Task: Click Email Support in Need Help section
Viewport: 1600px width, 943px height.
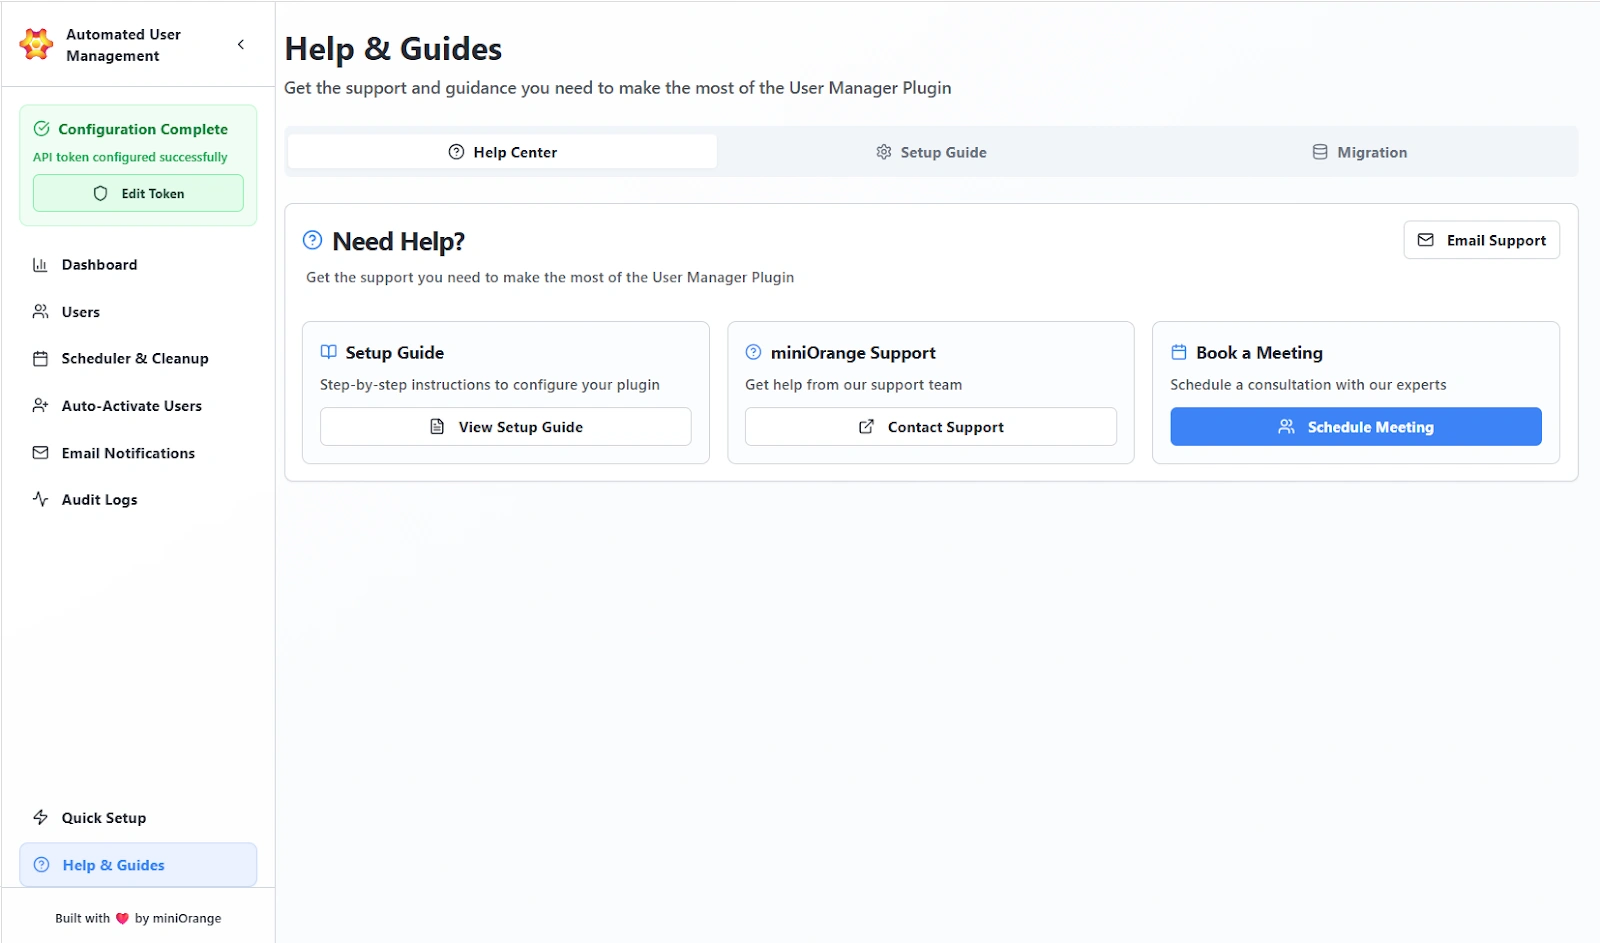Action: (1481, 240)
